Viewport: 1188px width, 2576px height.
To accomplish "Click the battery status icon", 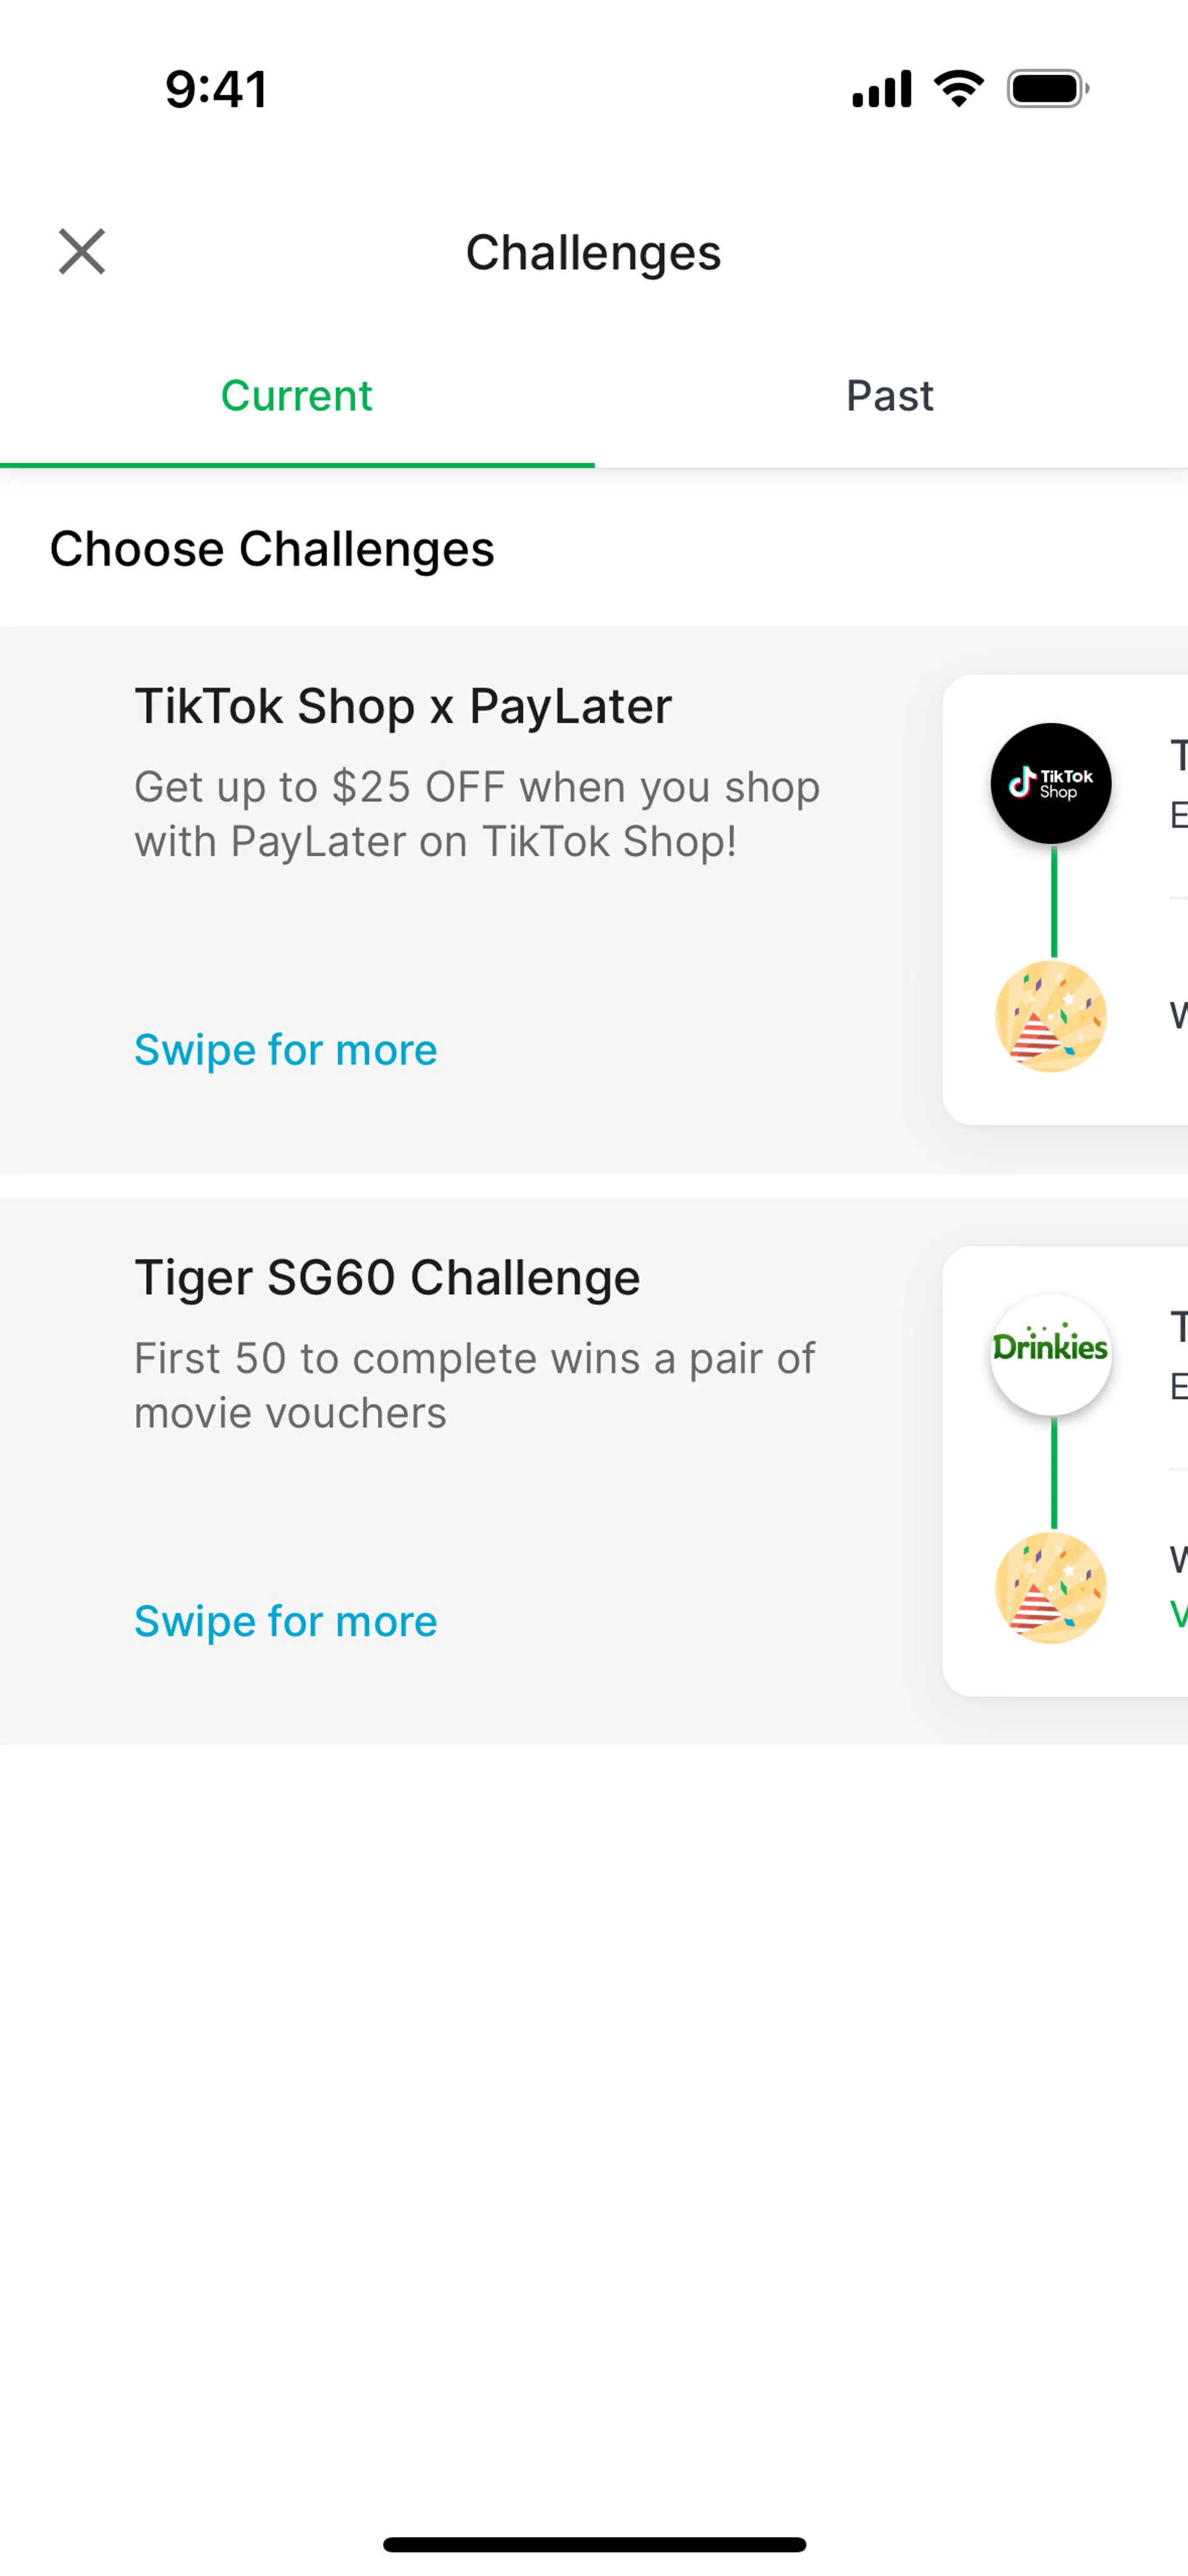I will tap(1047, 89).
